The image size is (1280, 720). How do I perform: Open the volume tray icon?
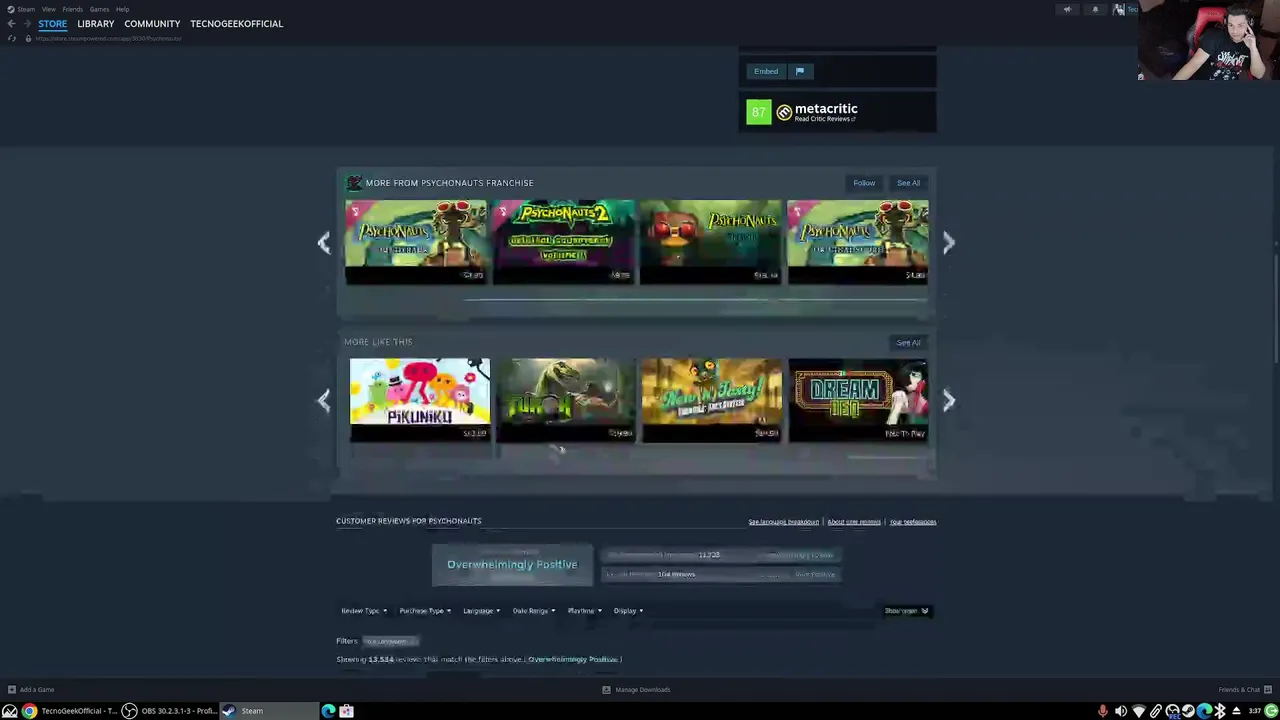1120,711
